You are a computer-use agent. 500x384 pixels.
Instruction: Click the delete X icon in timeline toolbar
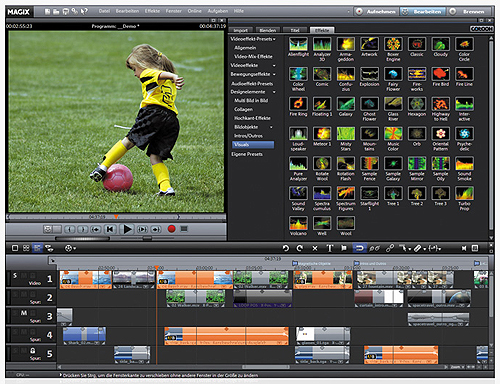[x=315, y=248]
